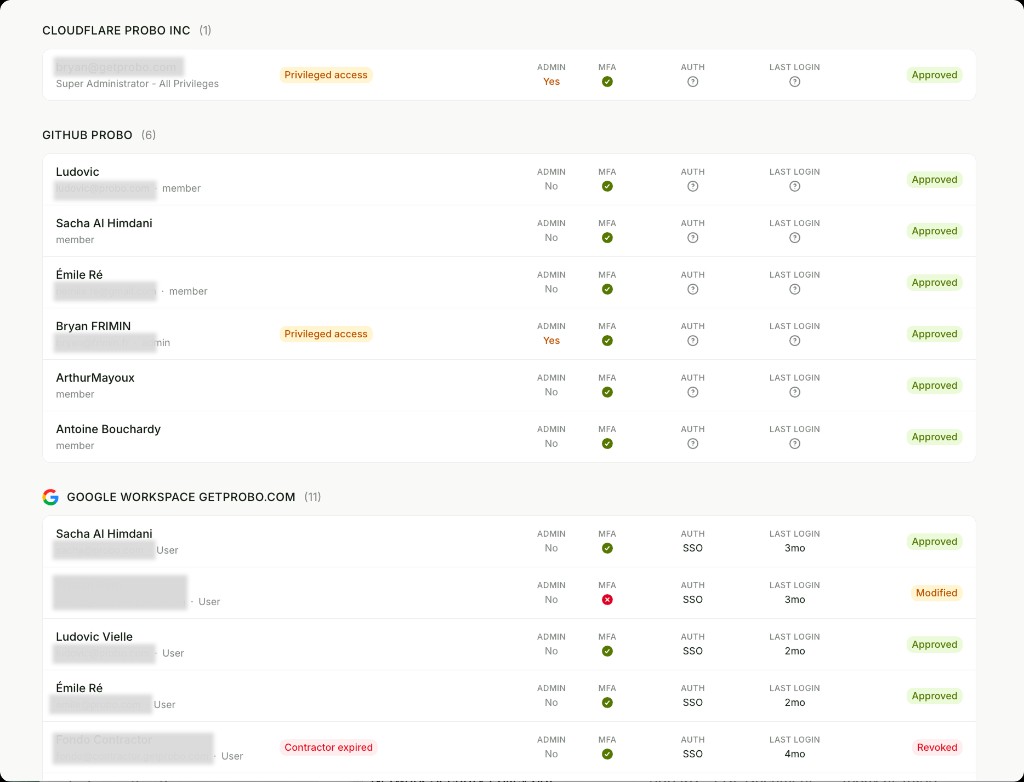Click MFA check icon for GitHub Sacha Al Himdani

[x=607, y=238]
